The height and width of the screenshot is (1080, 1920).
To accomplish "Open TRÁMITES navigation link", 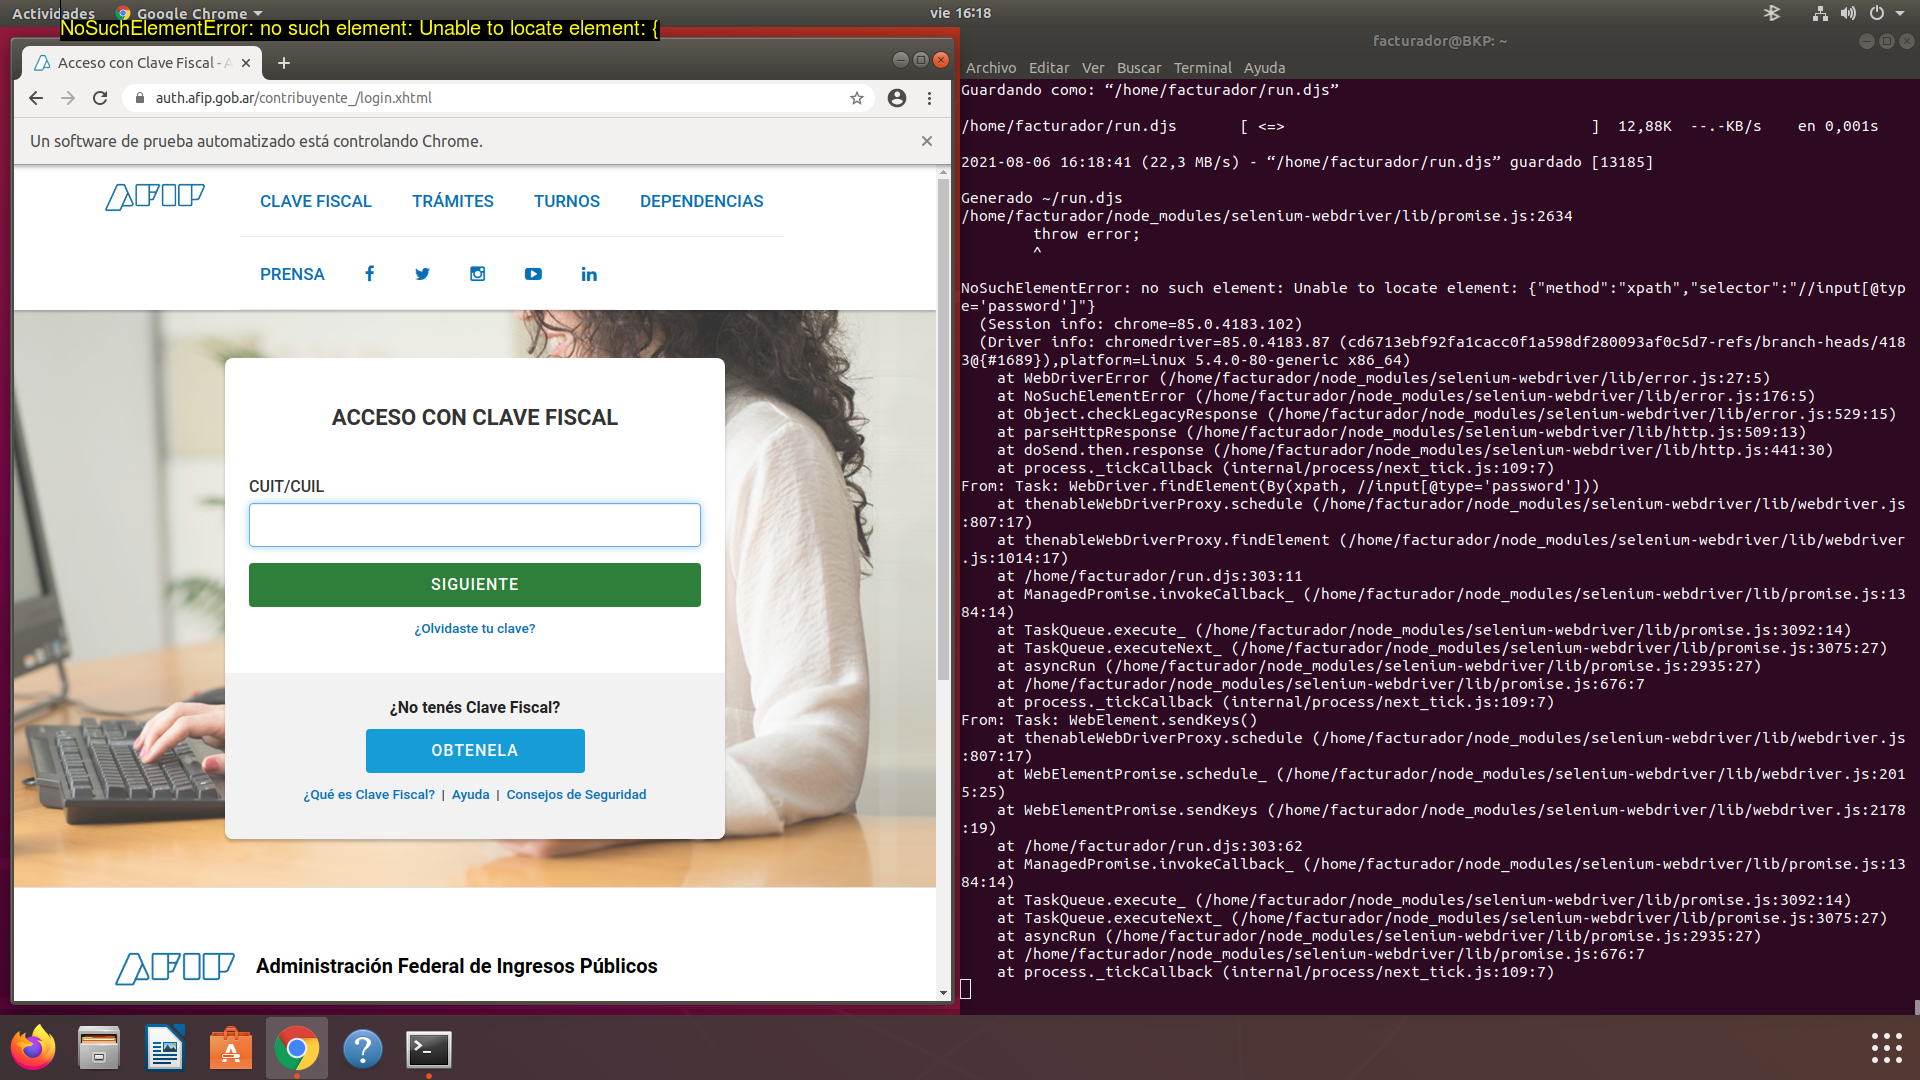I will (453, 201).
